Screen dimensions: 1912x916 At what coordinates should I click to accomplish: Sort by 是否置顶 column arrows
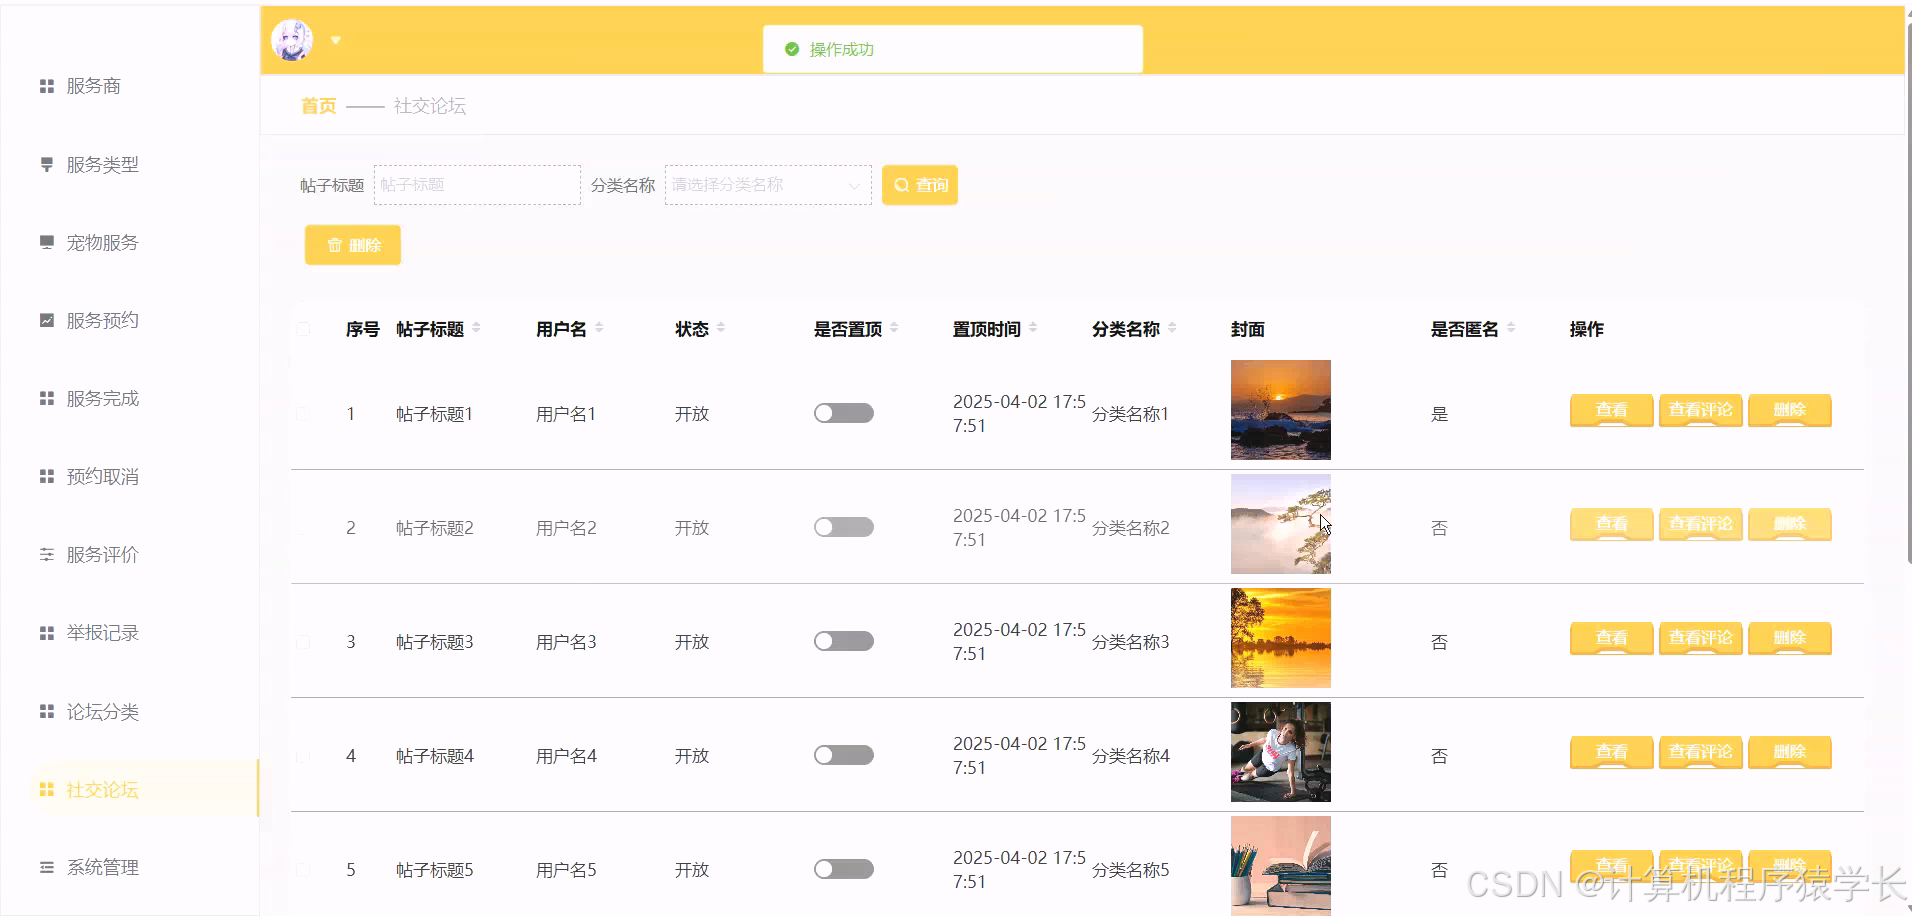[x=894, y=328]
